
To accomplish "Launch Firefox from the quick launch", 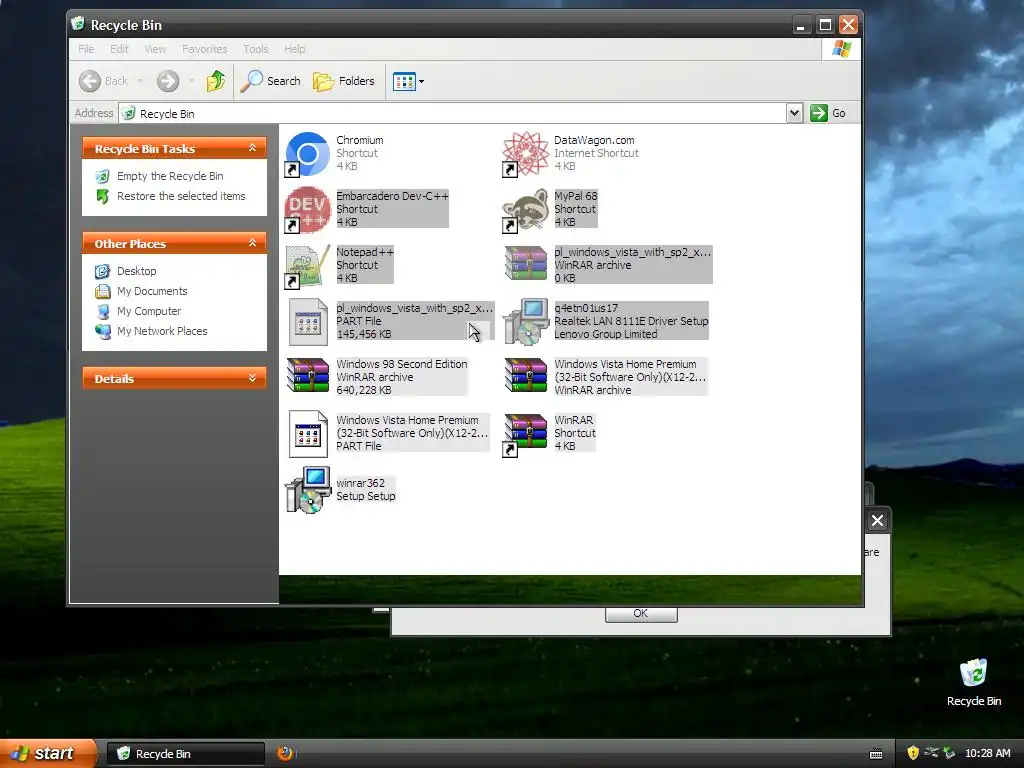I will pos(285,753).
